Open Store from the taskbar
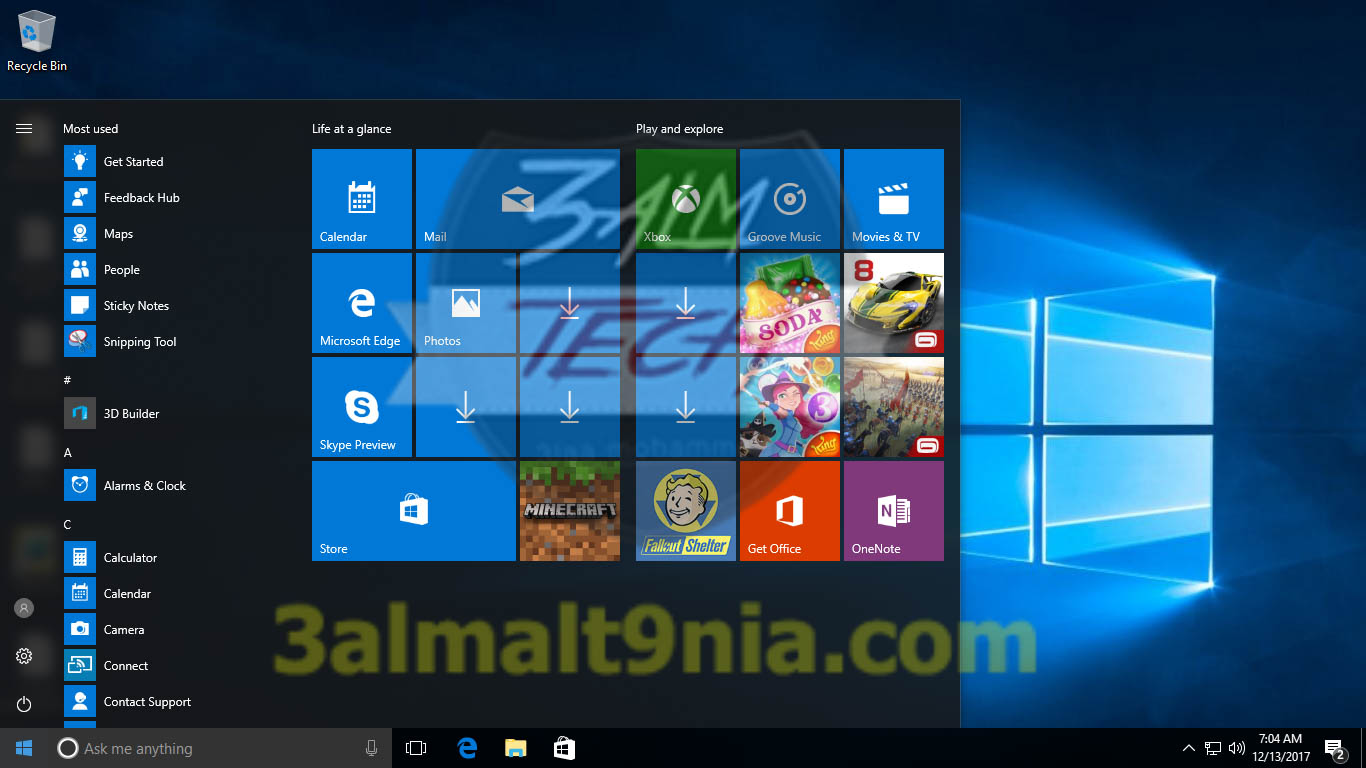The width and height of the screenshot is (1366, 768). point(564,748)
